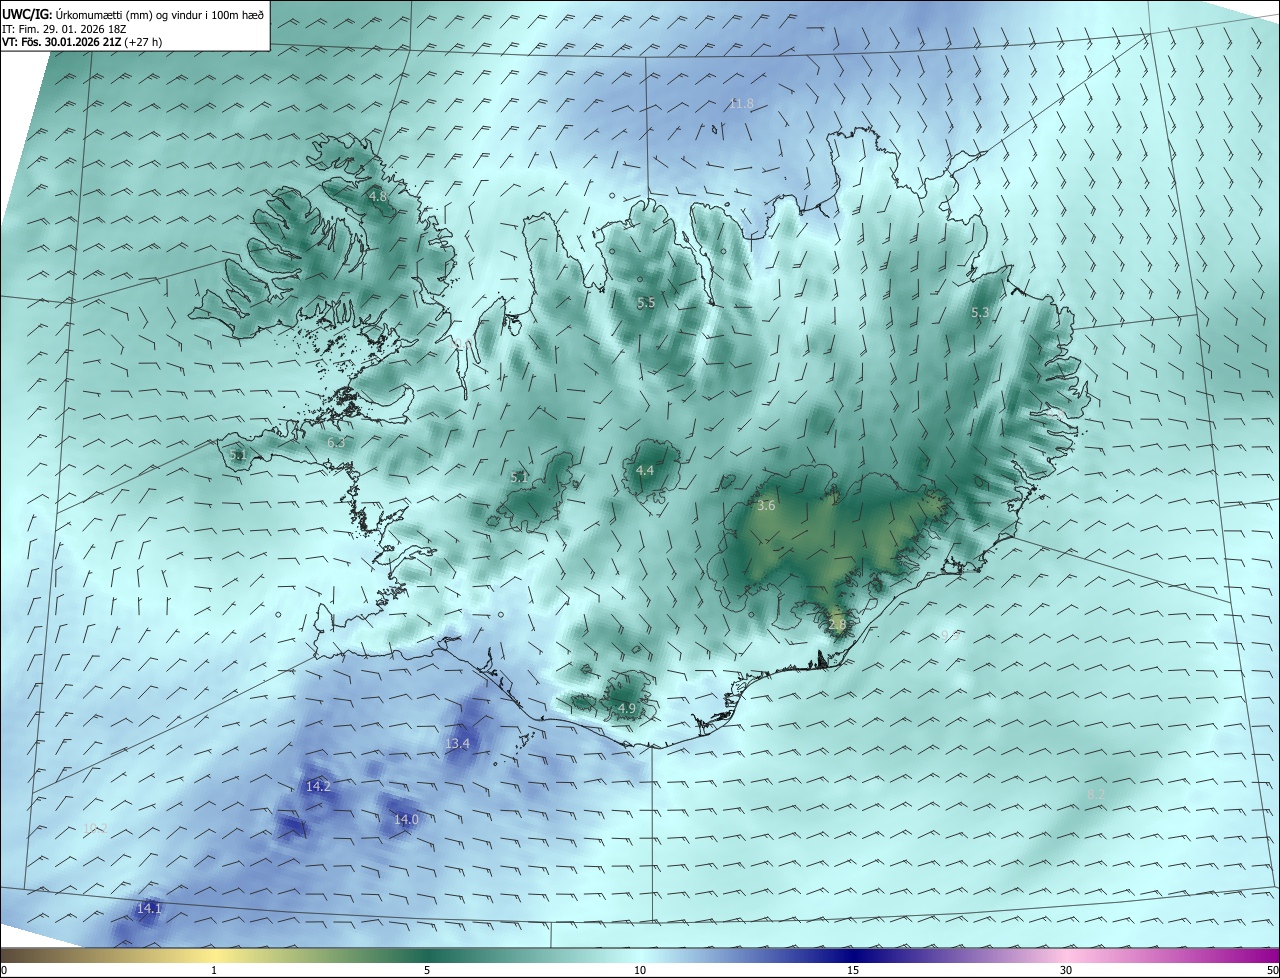
Task: Click the 10.2 value in the southwest sea
Action: 95,828
